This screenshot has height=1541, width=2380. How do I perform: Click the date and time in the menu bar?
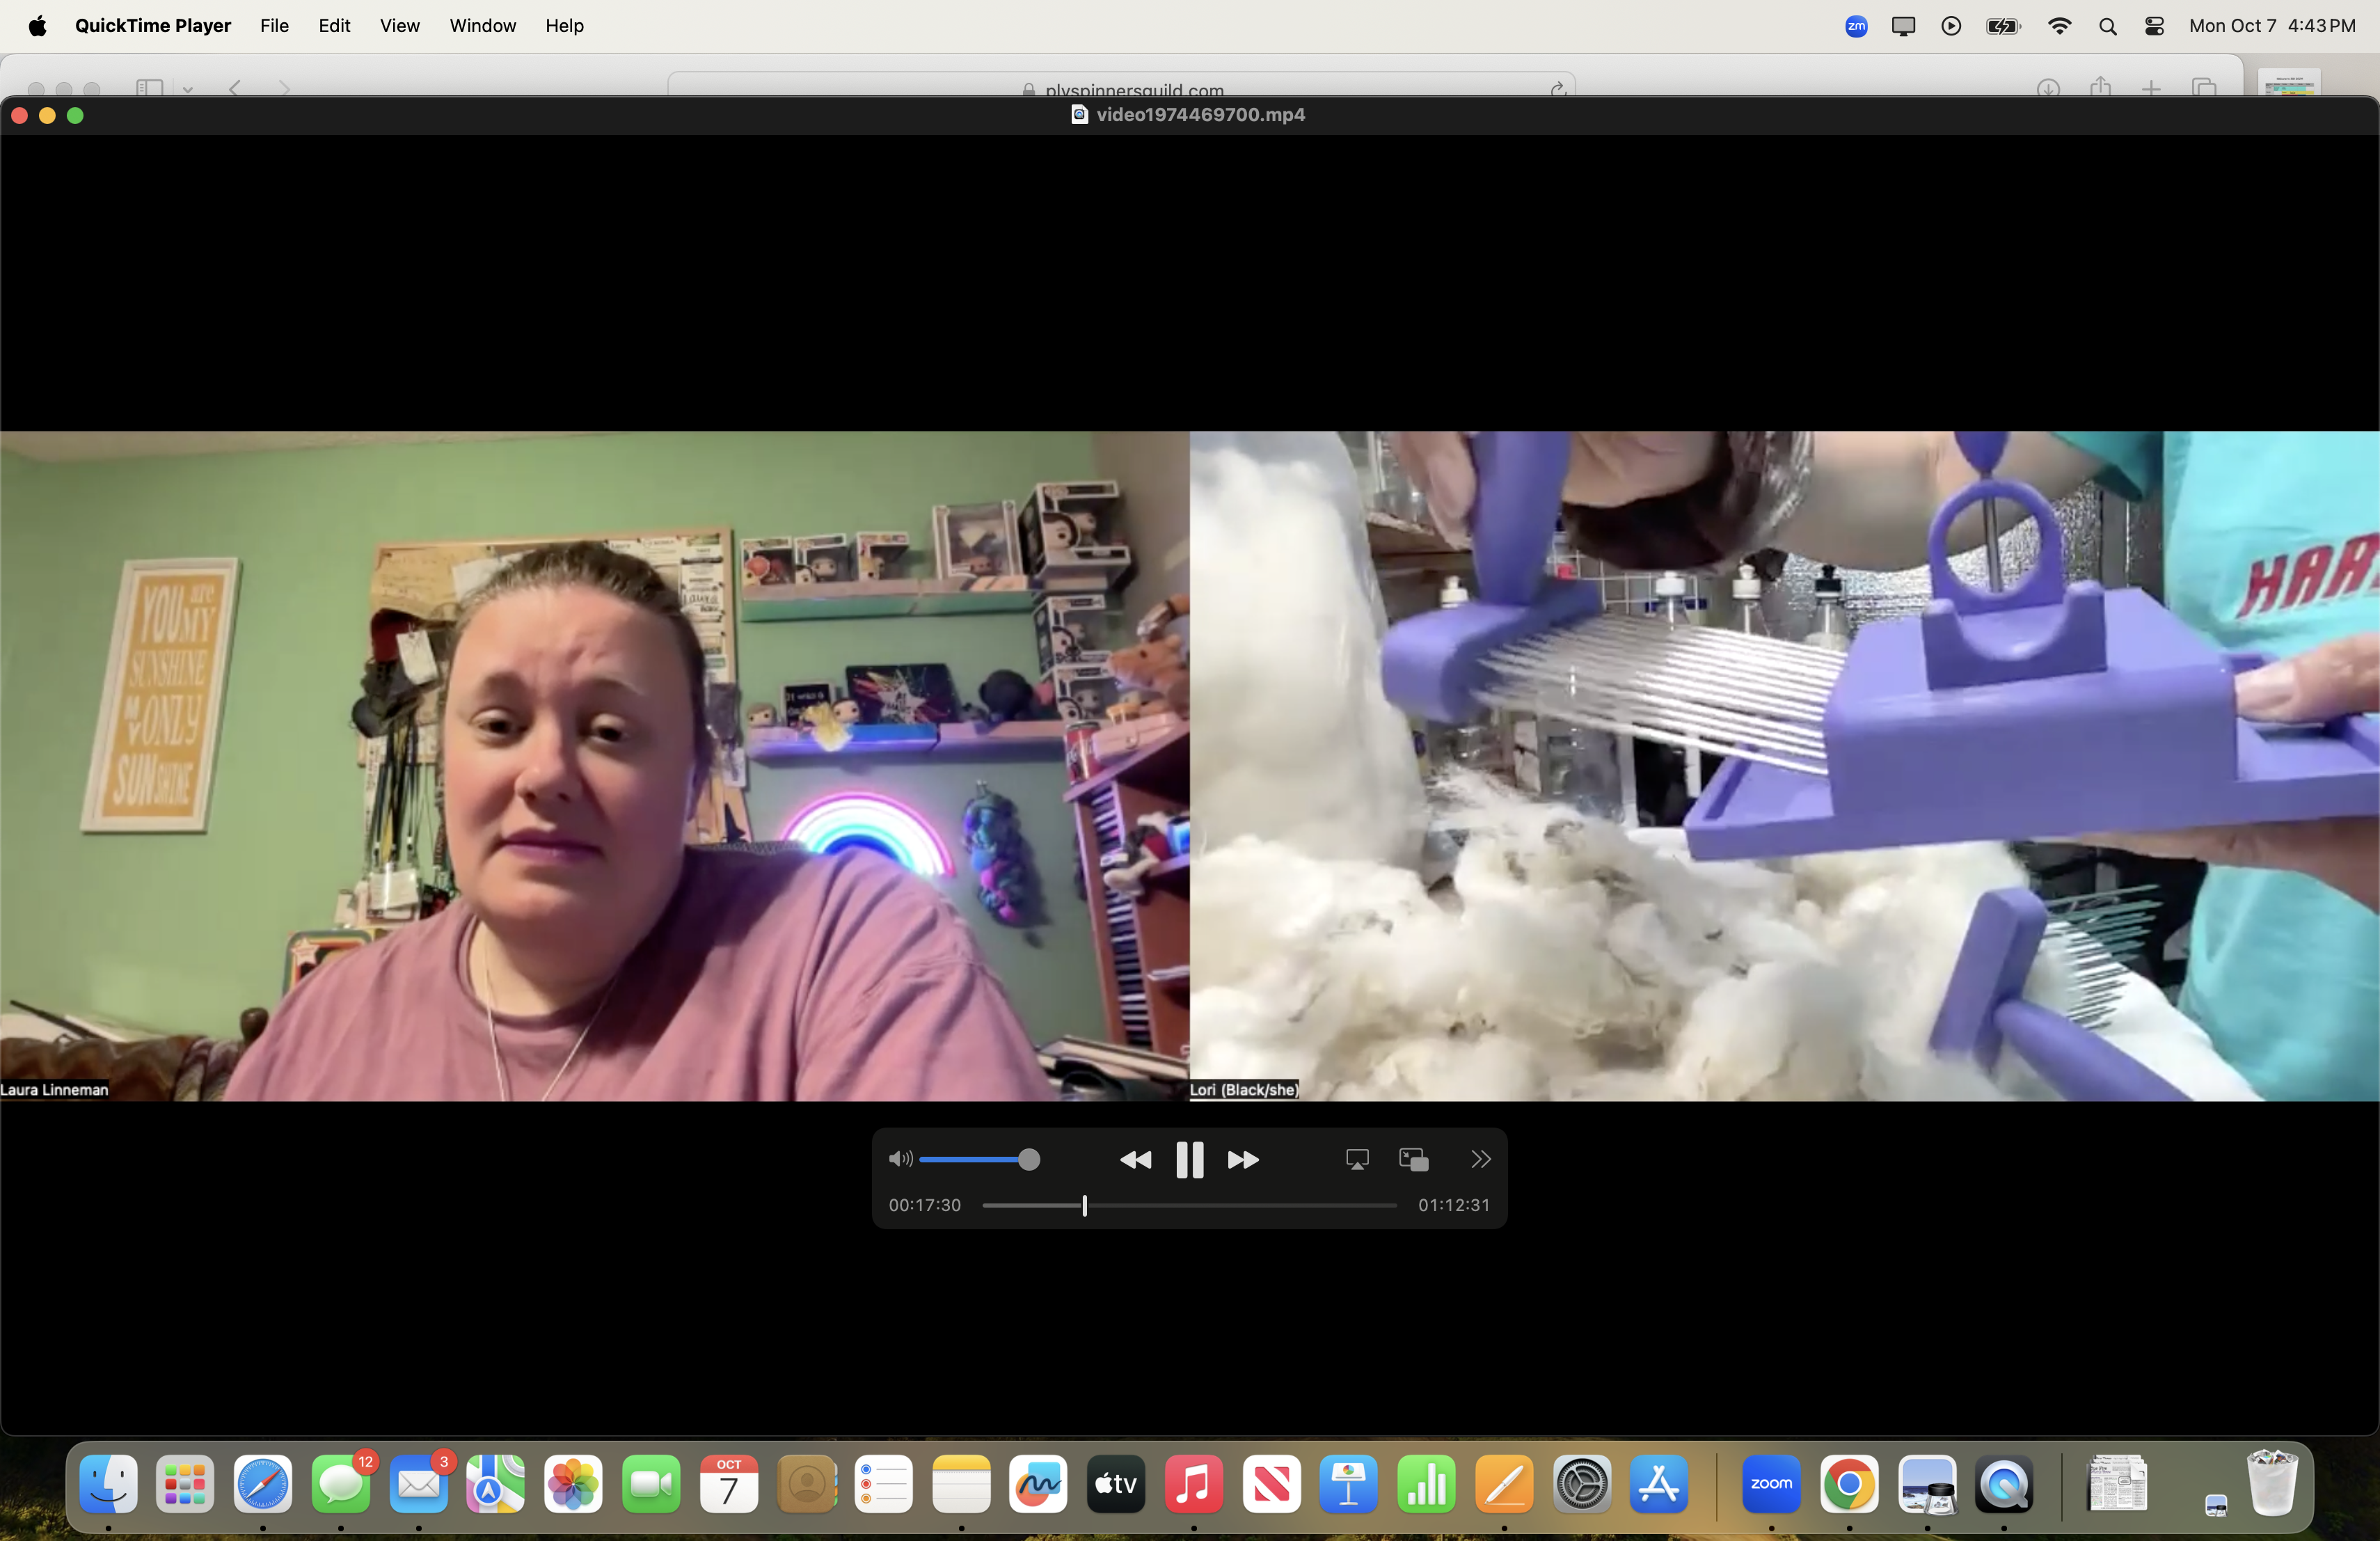(2272, 26)
